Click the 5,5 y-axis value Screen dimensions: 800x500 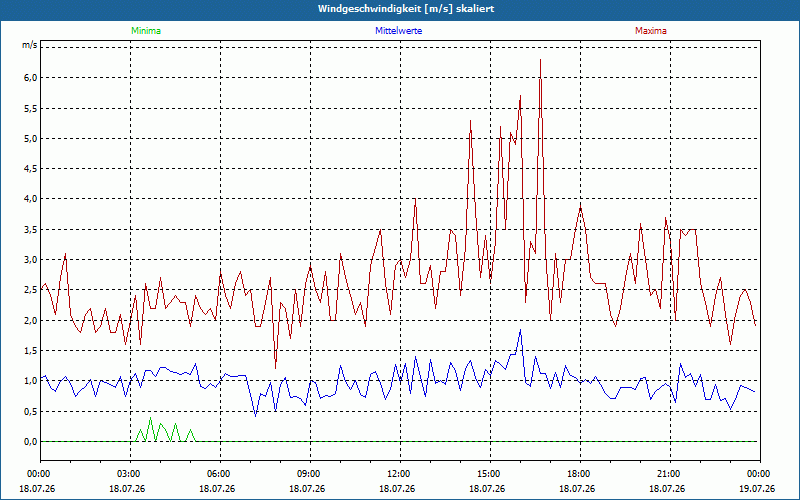[x=31, y=108]
